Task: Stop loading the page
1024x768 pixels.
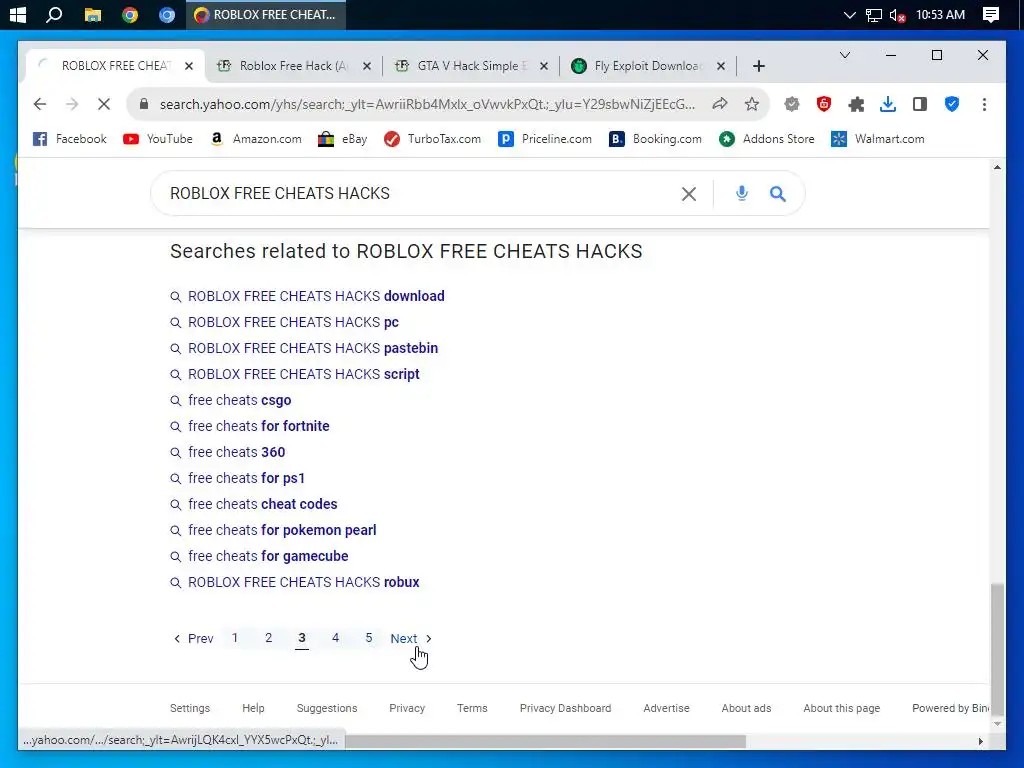Action: [104, 104]
